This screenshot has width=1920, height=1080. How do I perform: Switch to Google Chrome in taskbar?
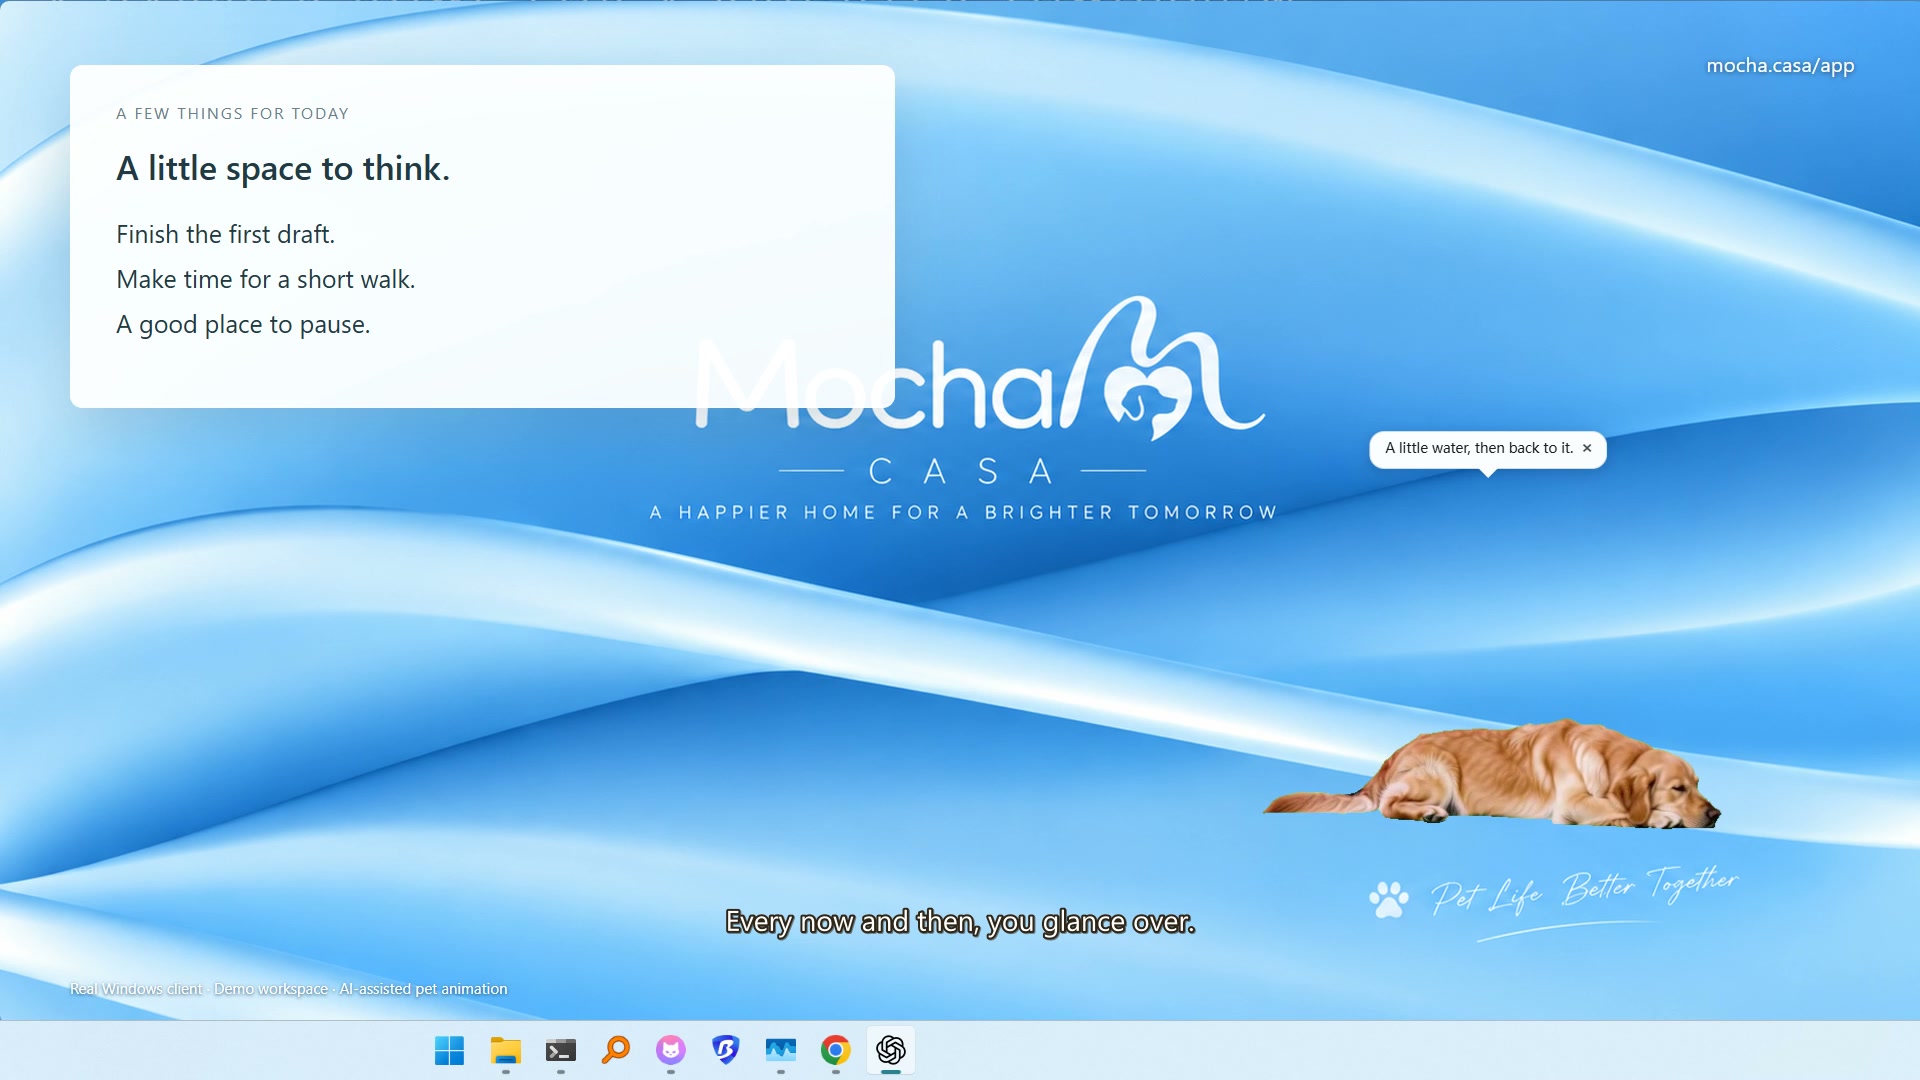click(836, 1050)
